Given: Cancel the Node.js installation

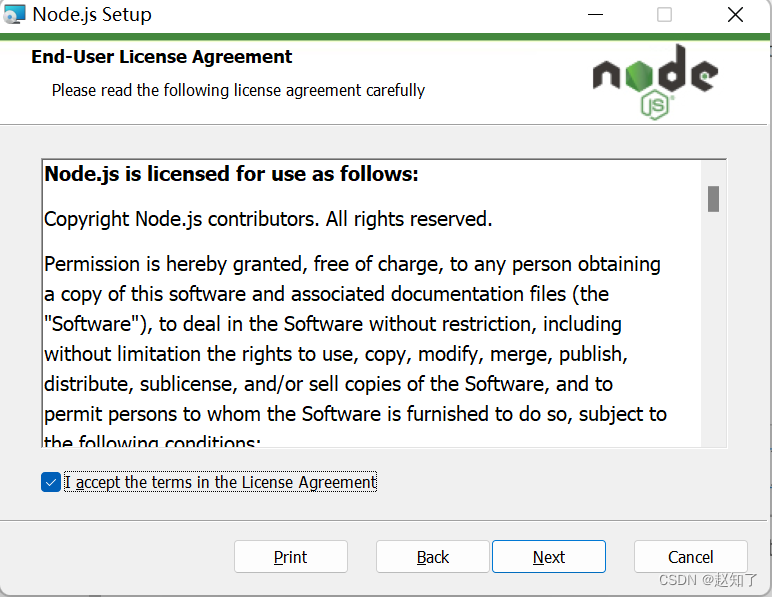Looking at the screenshot, I should click(x=691, y=557).
